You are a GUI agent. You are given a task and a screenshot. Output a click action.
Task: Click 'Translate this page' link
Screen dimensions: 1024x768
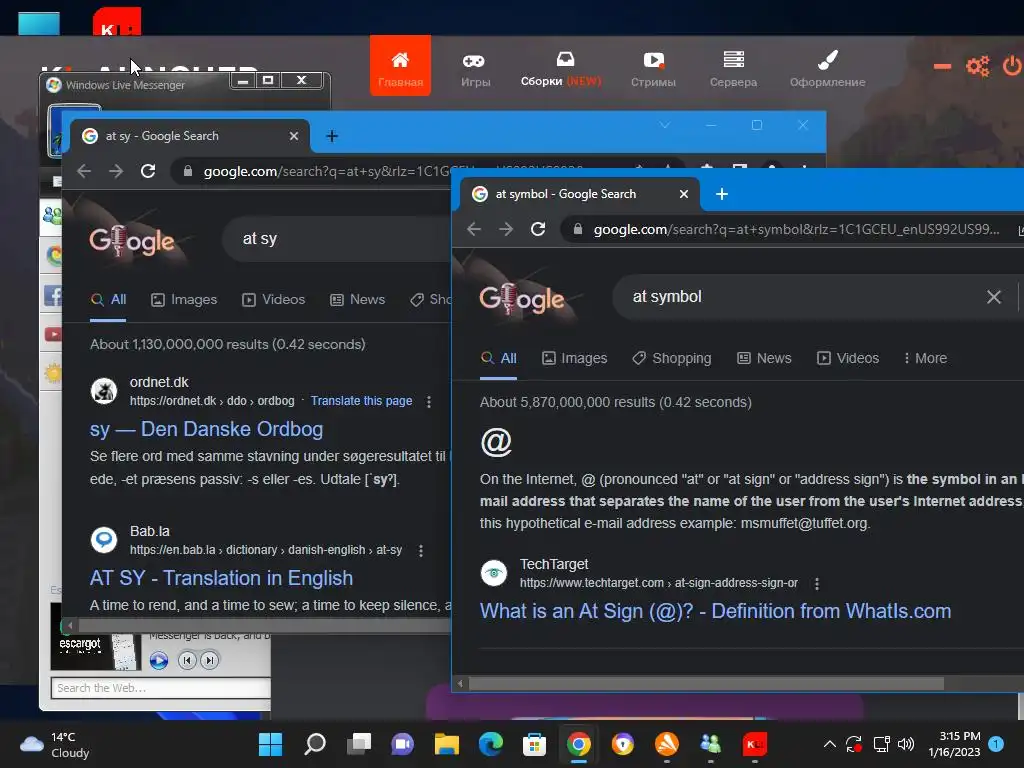coord(361,400)
